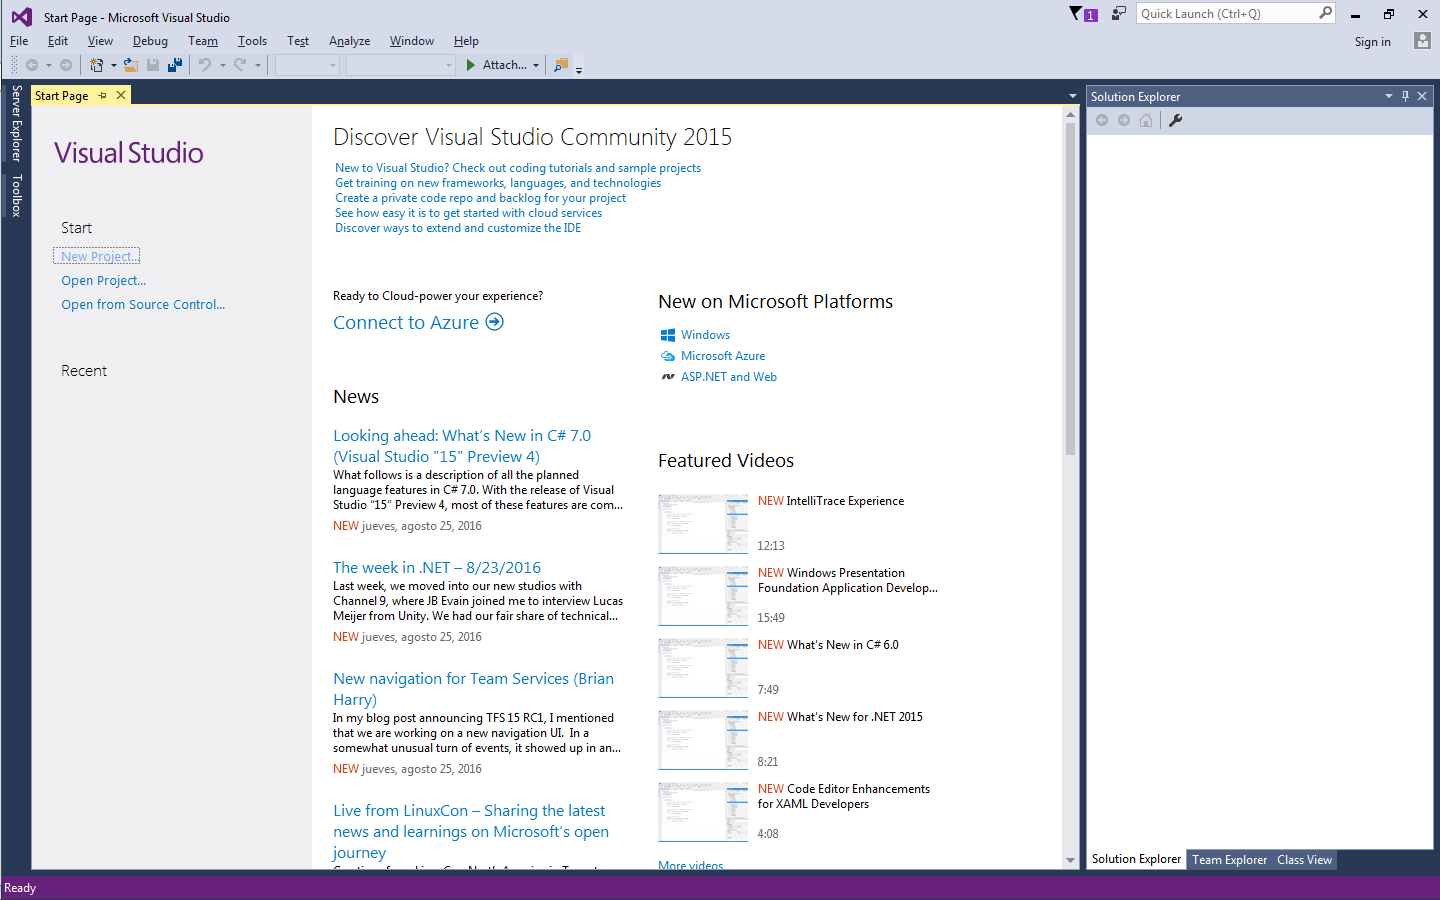Viewport: 1440px width, 900px height.
Task: Click the Find in Files toolbar icon
Action: pos(561,65)
